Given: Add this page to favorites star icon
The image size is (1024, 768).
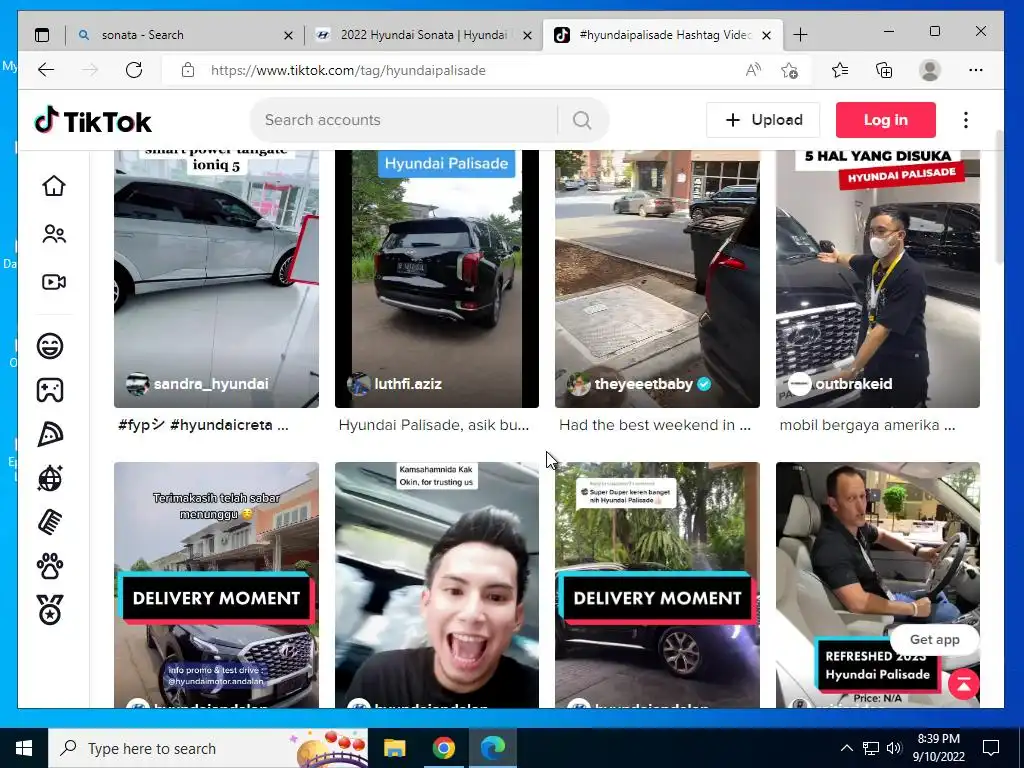Looking at the screenshot, I should pyautogui.click(x=790, y=70).
